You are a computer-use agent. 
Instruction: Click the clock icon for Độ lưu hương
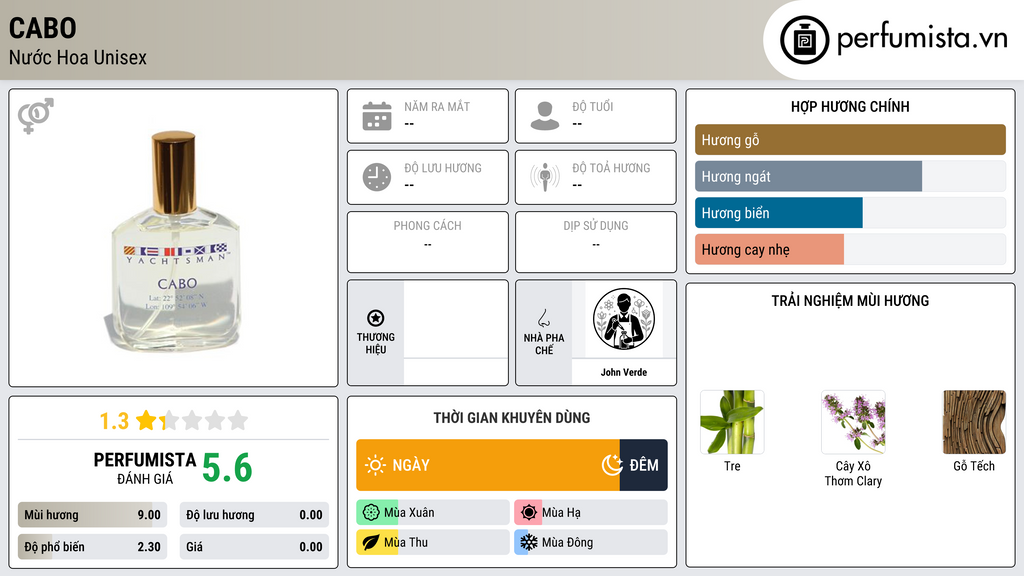377,177
